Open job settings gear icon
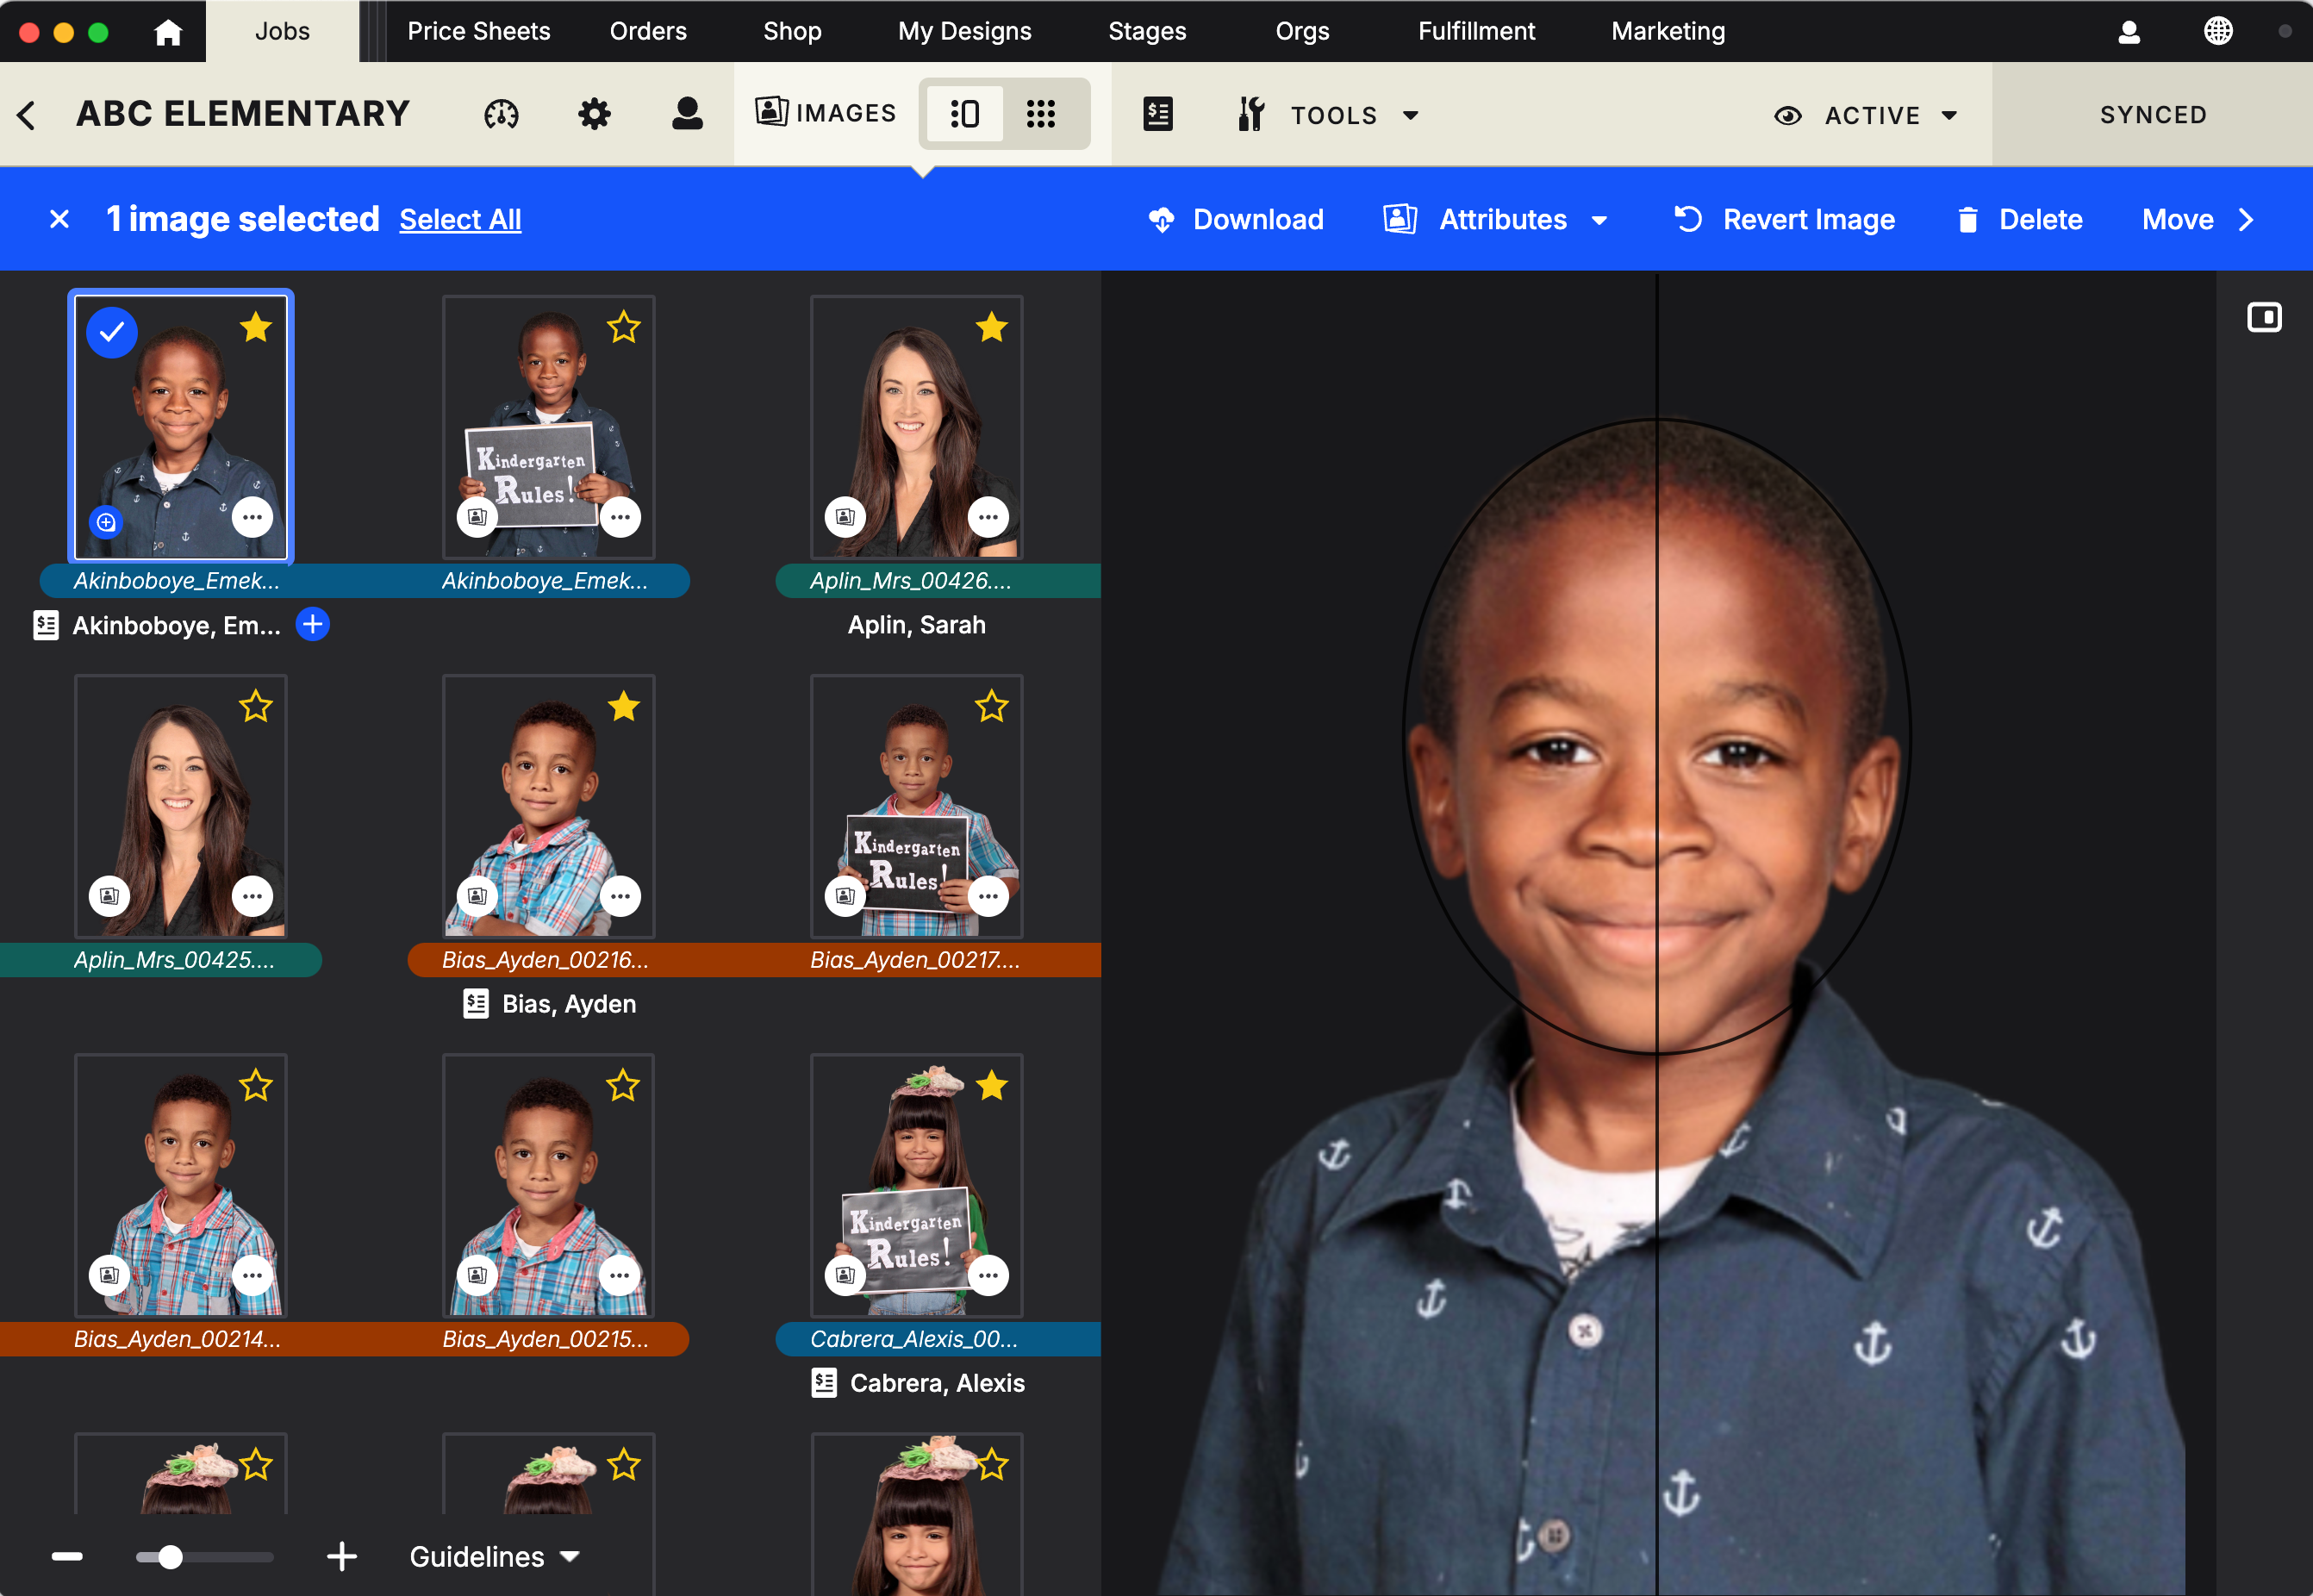 click(x=594, y=115)
